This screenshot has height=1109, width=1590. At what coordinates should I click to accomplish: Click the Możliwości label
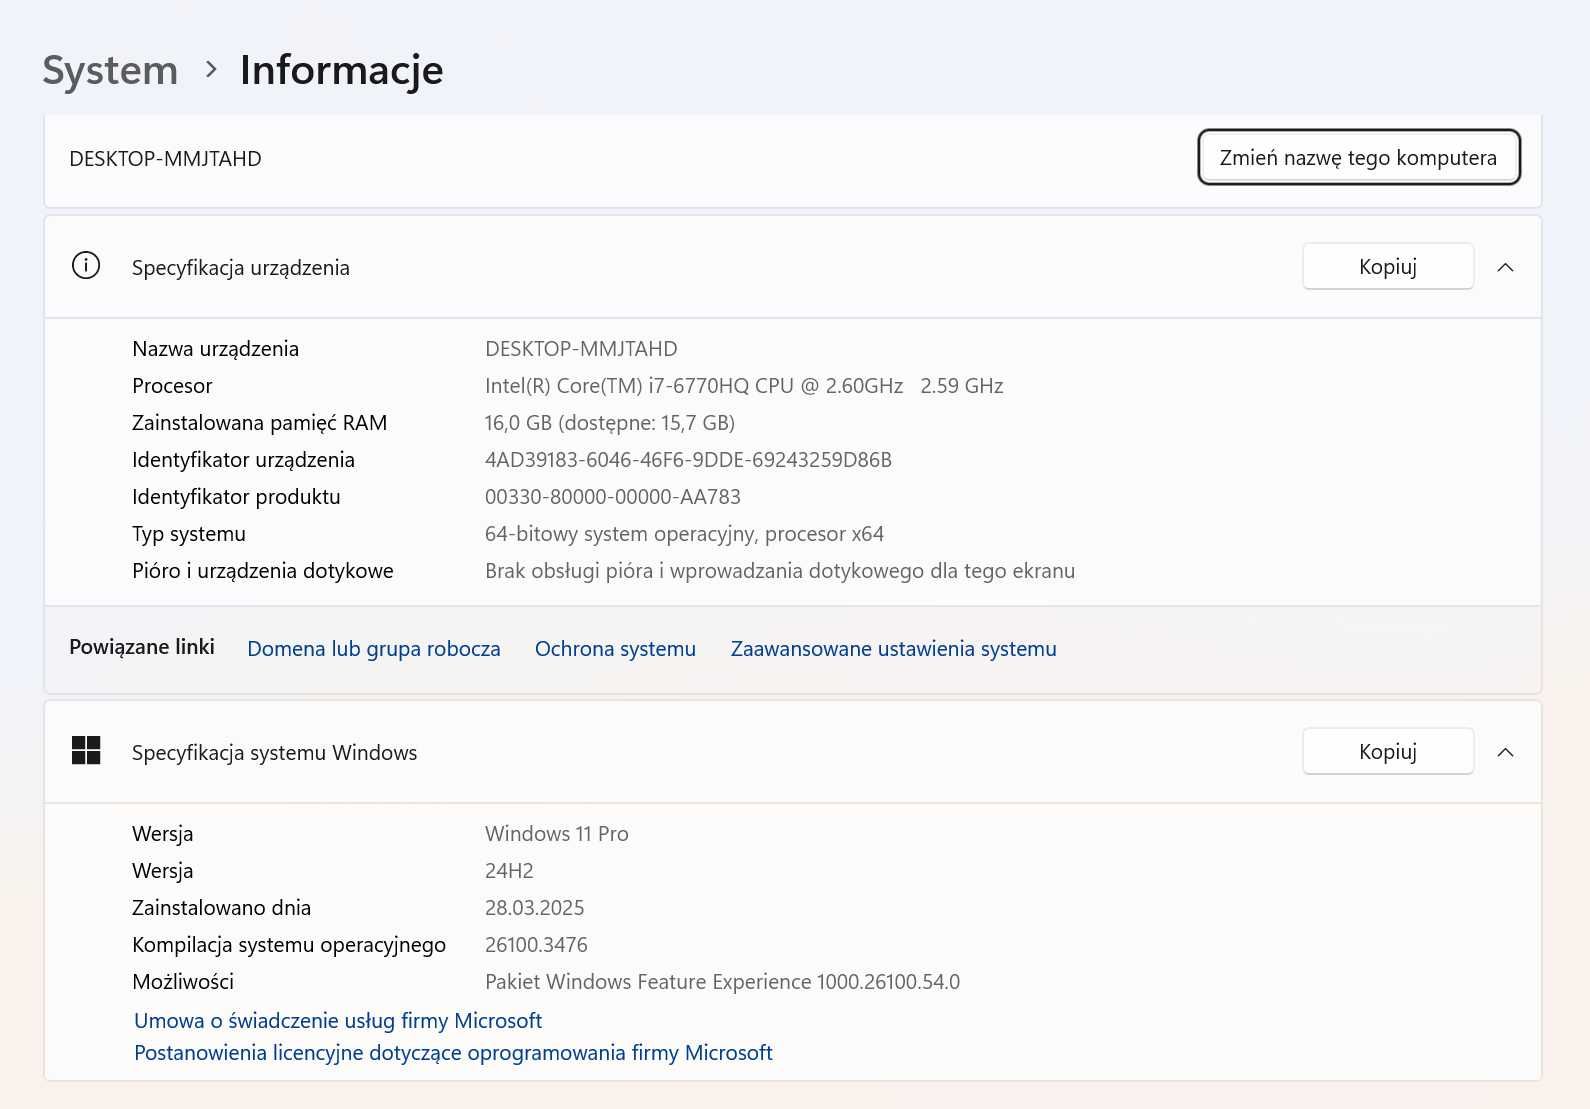pyautogui.click(x=183, y=981)
